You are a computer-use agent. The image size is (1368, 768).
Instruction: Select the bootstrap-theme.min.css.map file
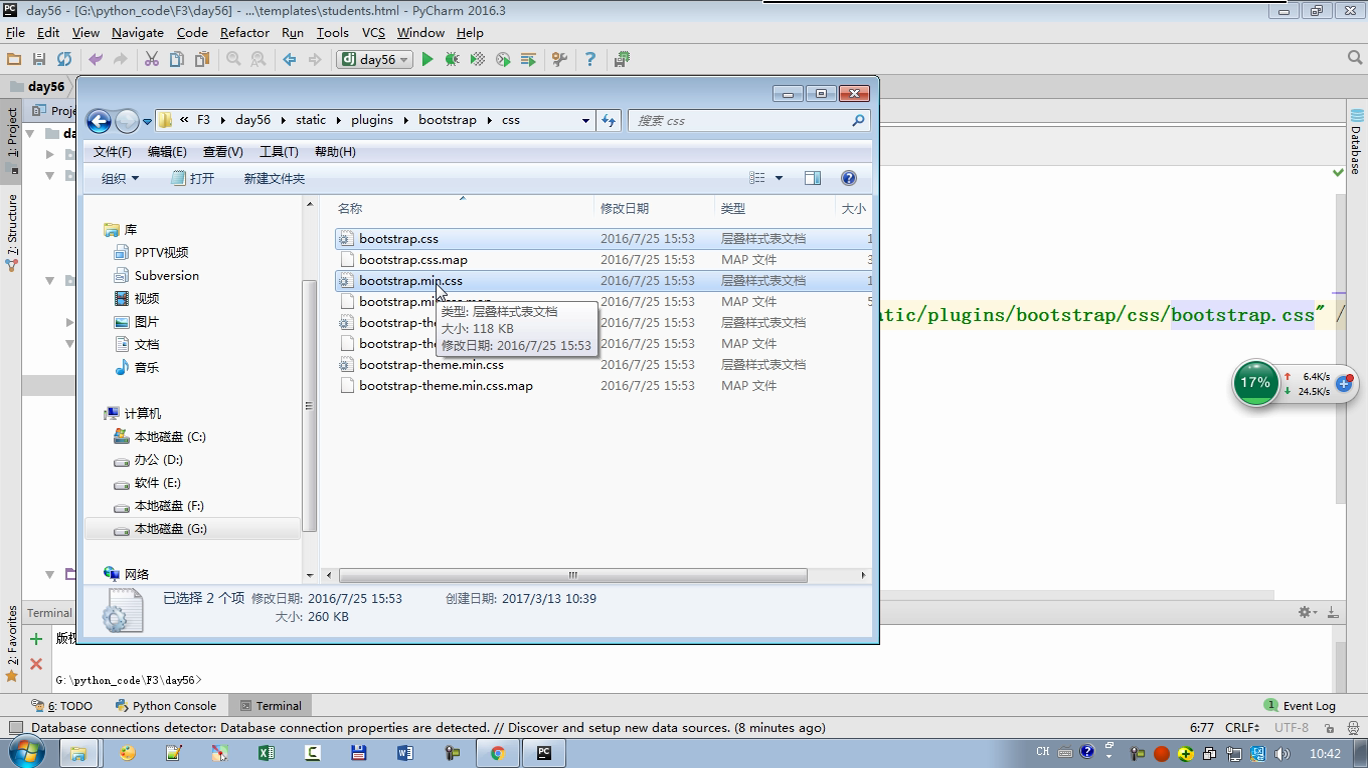(445, 385)
